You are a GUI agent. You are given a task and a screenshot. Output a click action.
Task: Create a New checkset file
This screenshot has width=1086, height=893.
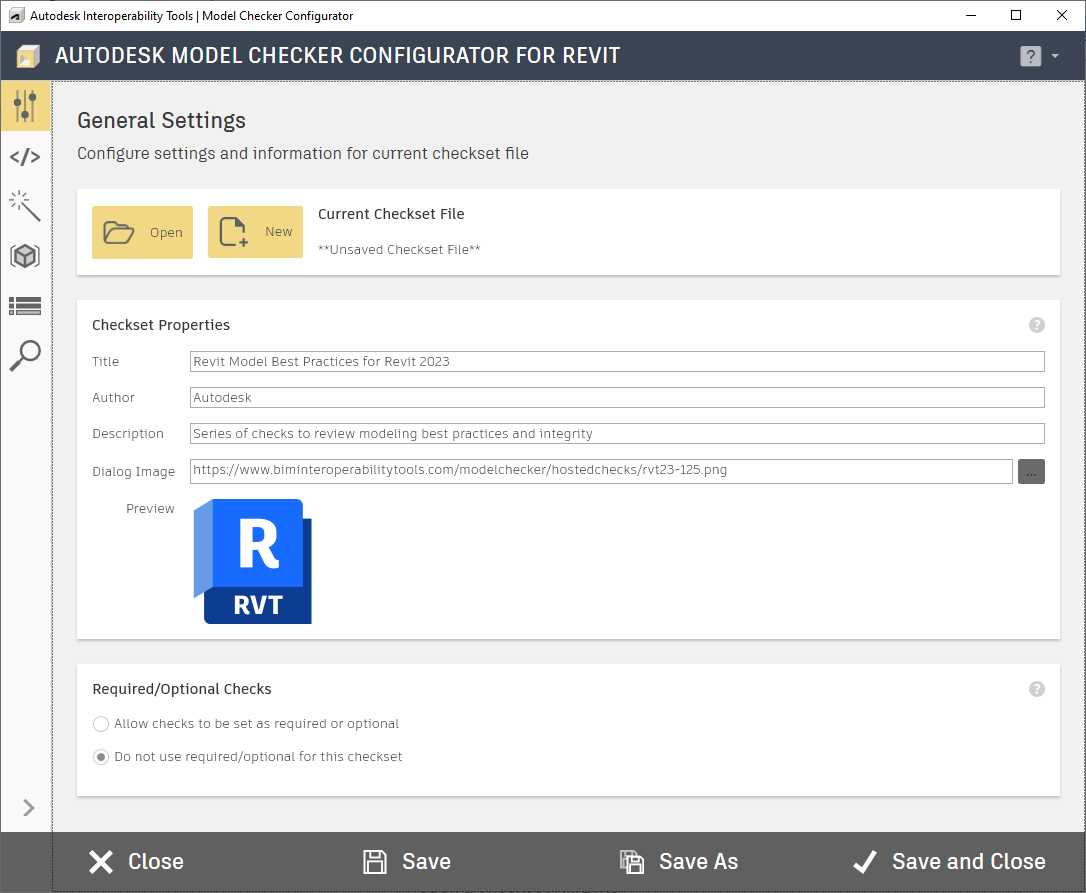coord(256,232)
